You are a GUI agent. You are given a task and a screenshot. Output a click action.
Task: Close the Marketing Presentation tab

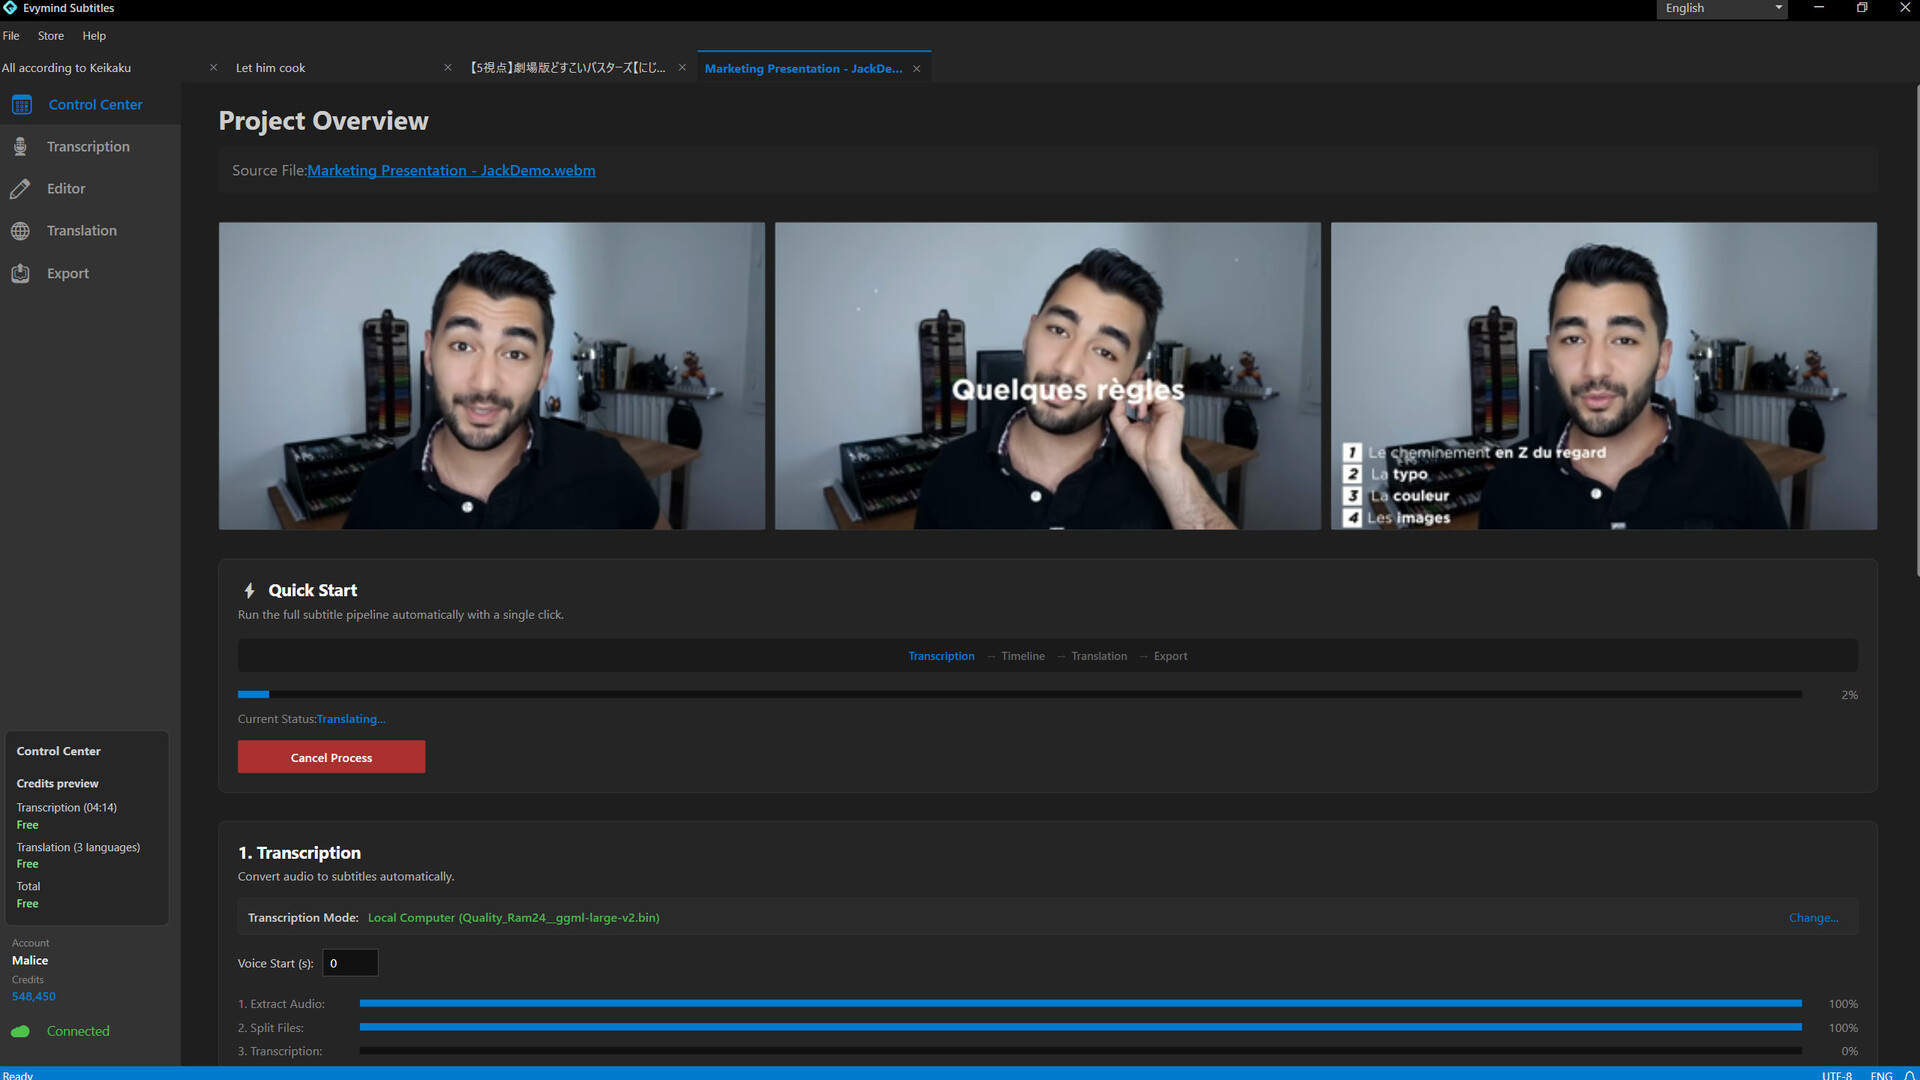tap(916, 69)
